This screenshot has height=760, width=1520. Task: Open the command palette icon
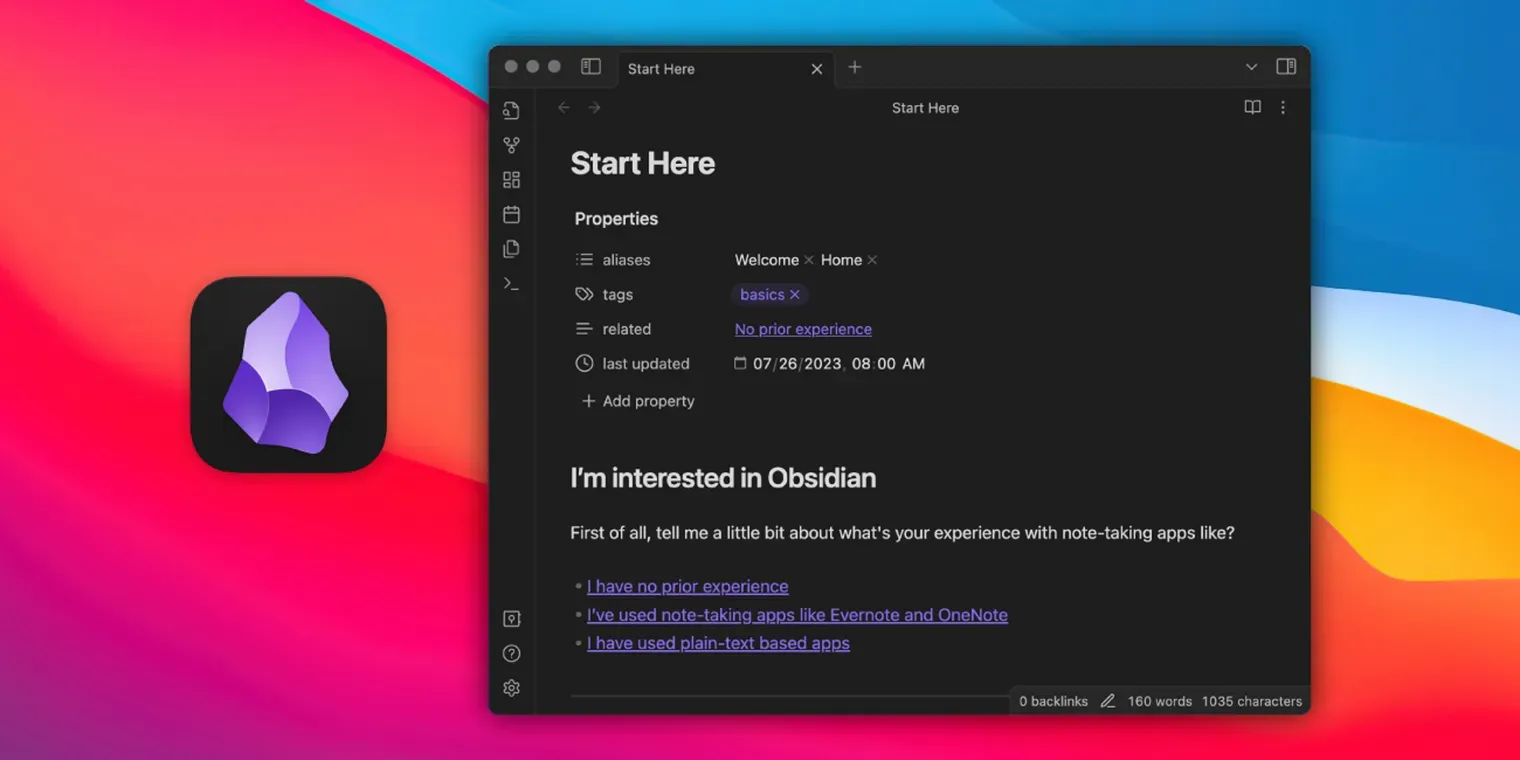(x=511, y=284)
